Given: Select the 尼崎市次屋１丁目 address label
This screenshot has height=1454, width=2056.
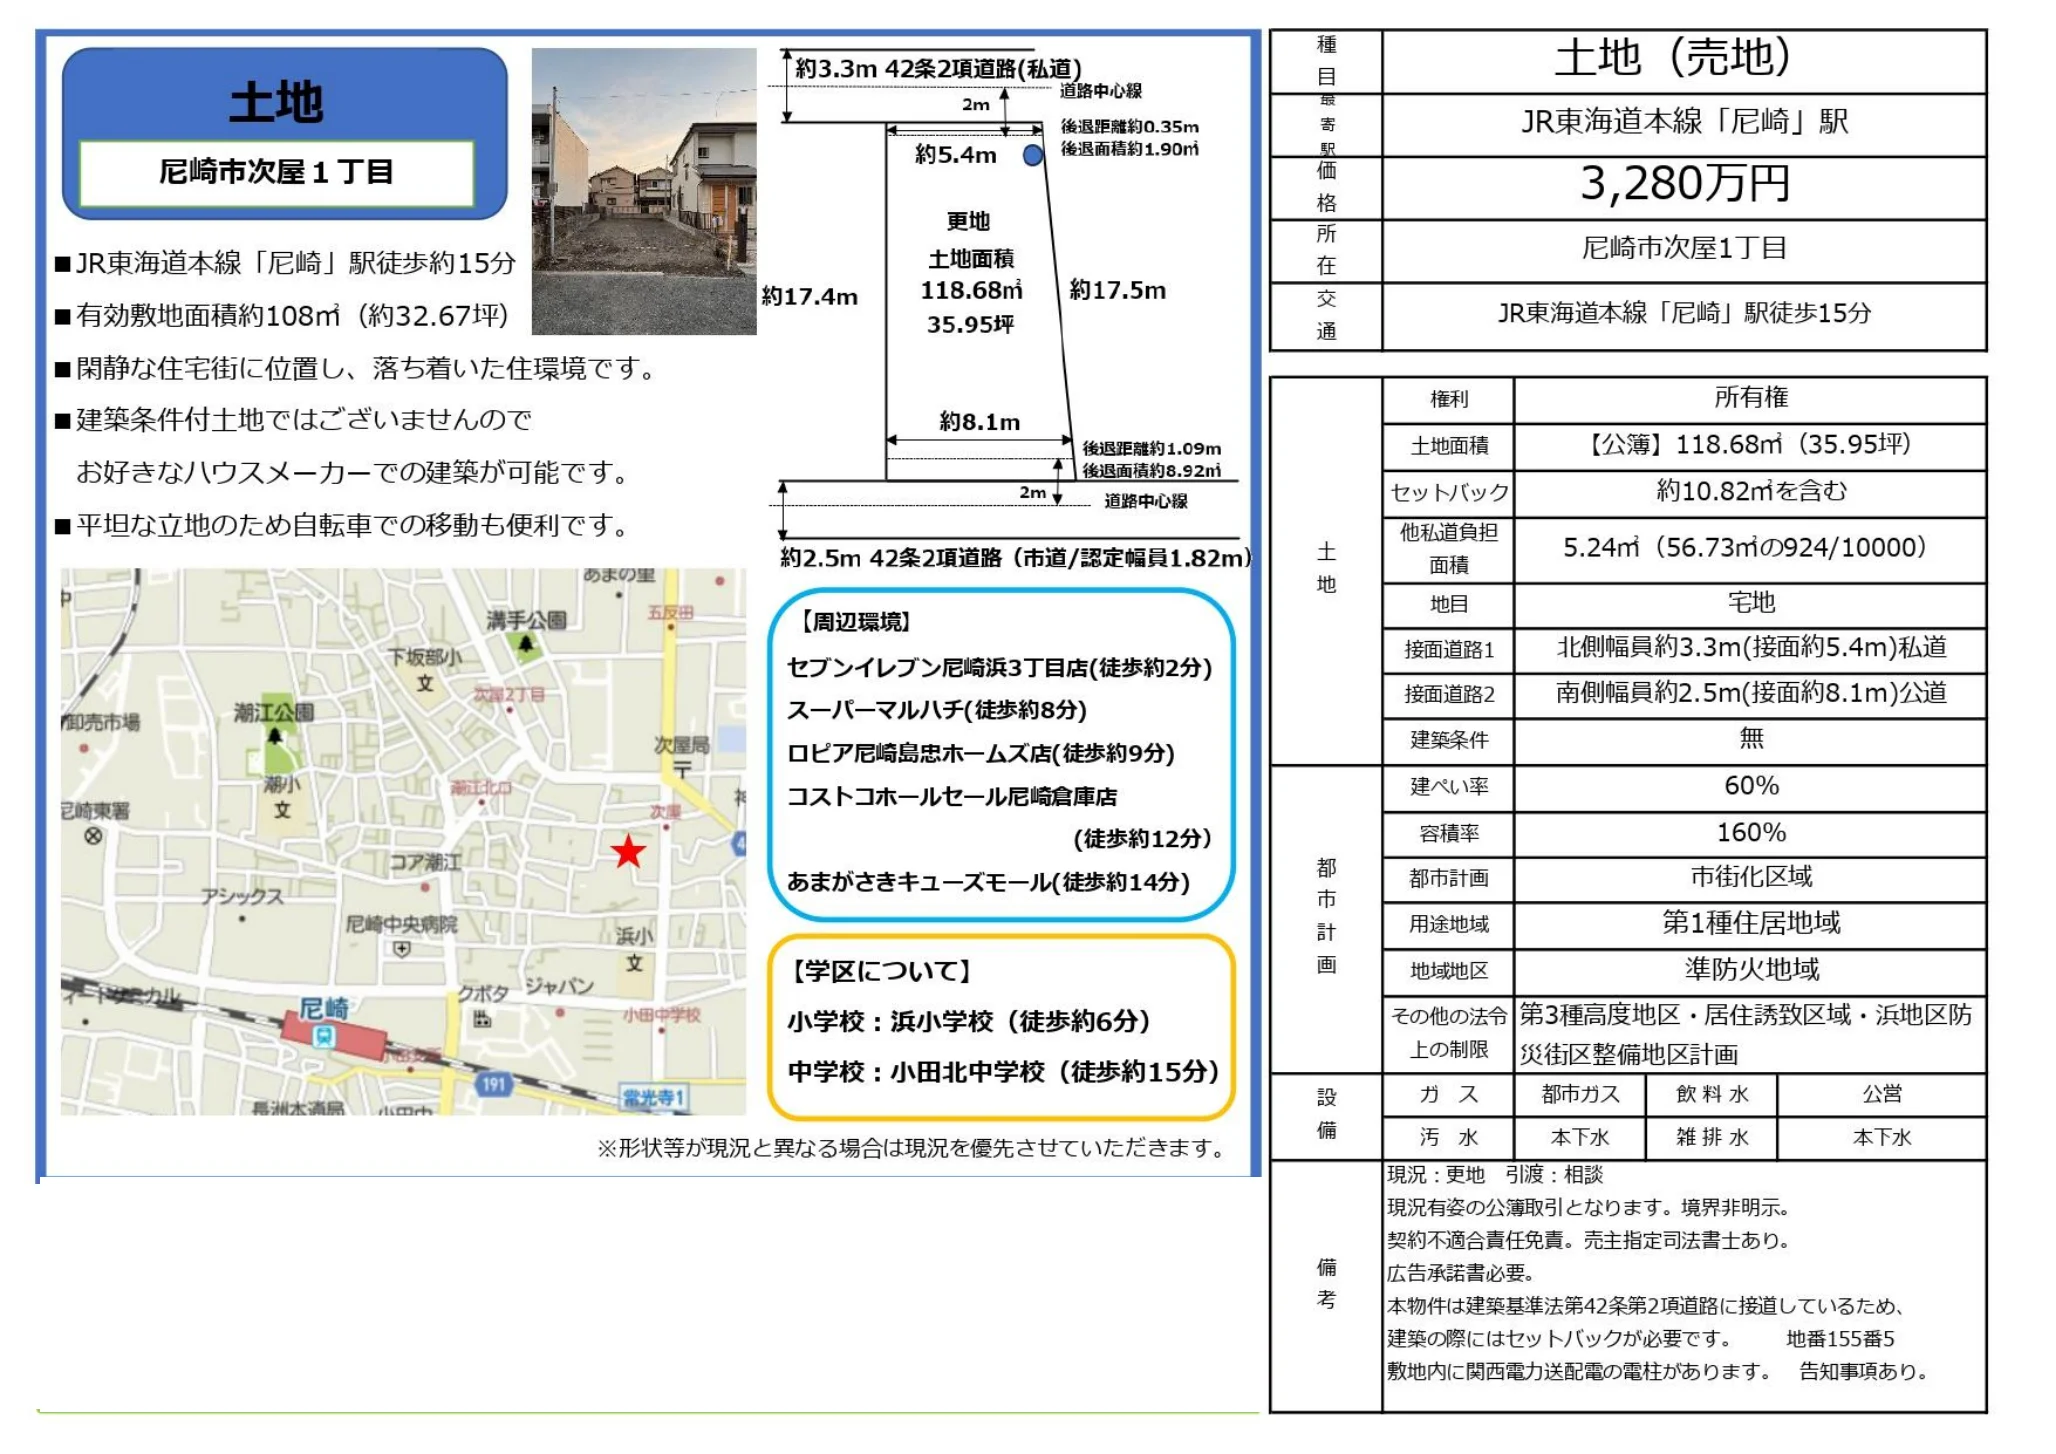Looking at the screenshot, I should click(x=276, y=172).
